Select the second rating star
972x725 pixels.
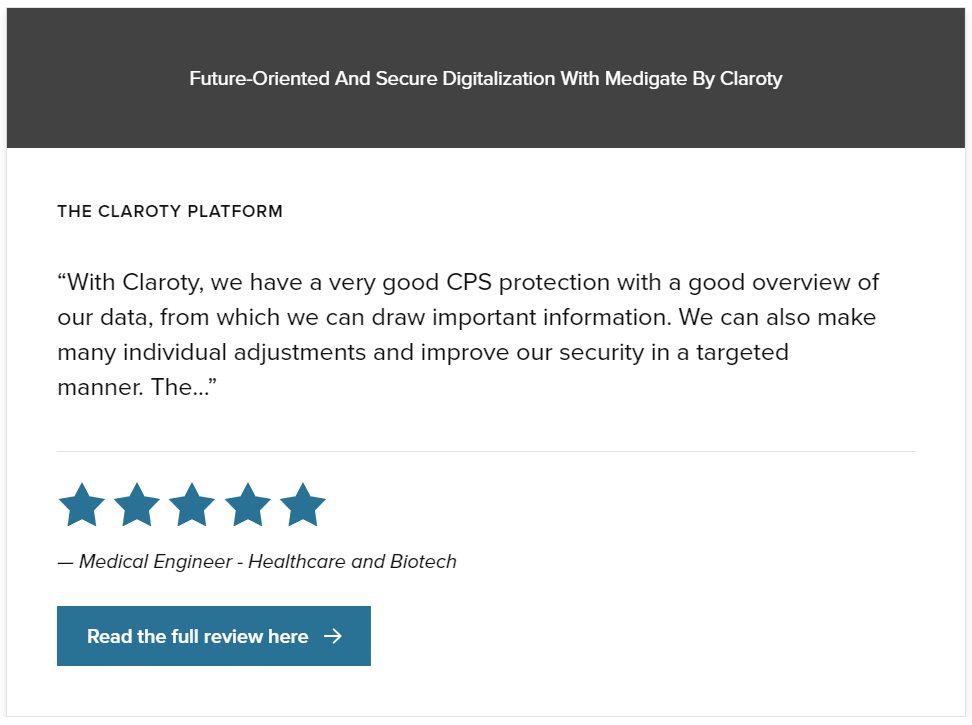137,505
